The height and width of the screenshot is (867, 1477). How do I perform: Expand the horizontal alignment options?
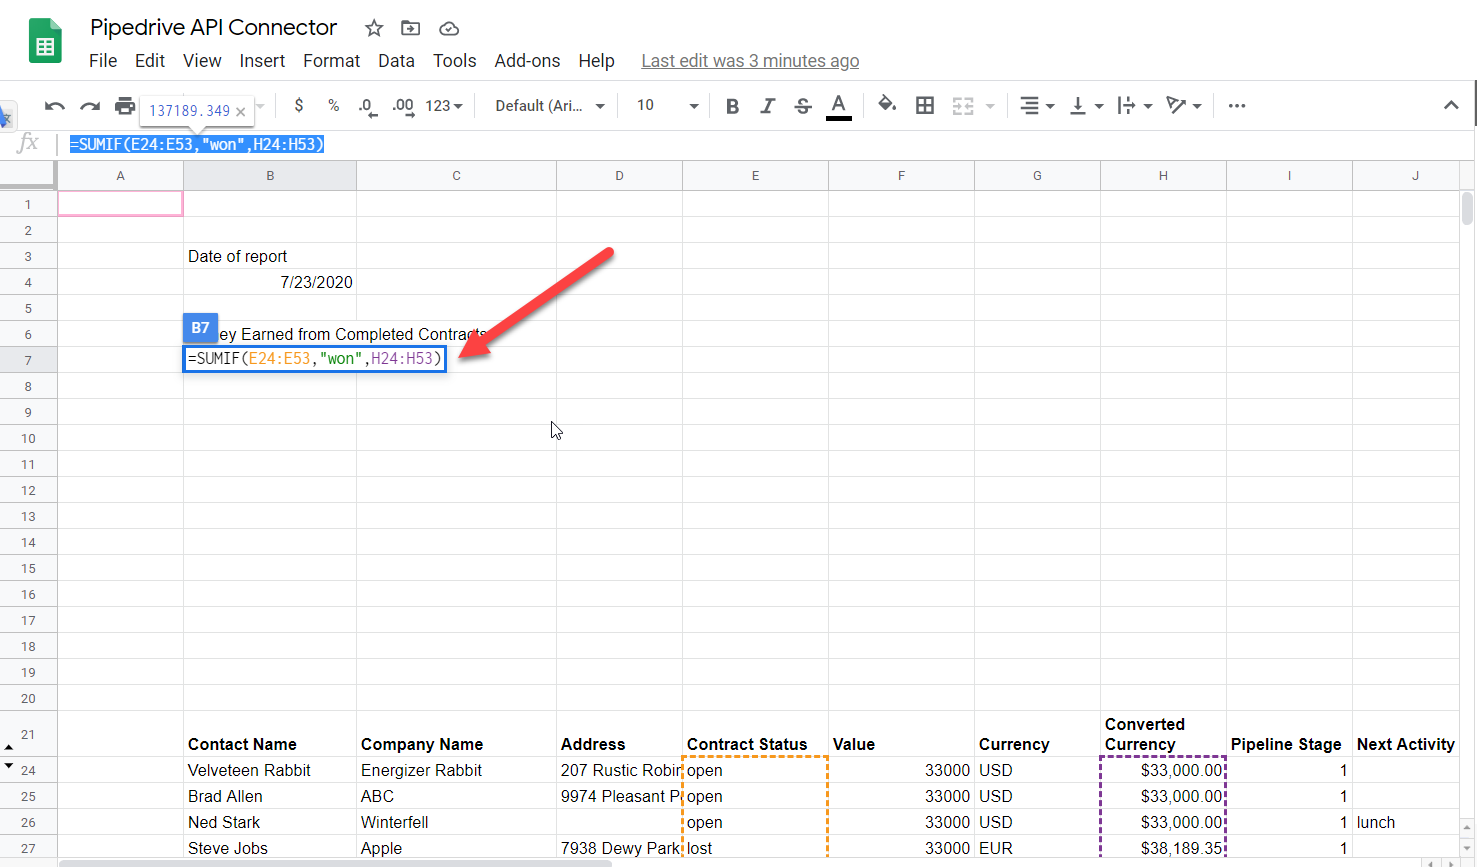click(1049, 105)
